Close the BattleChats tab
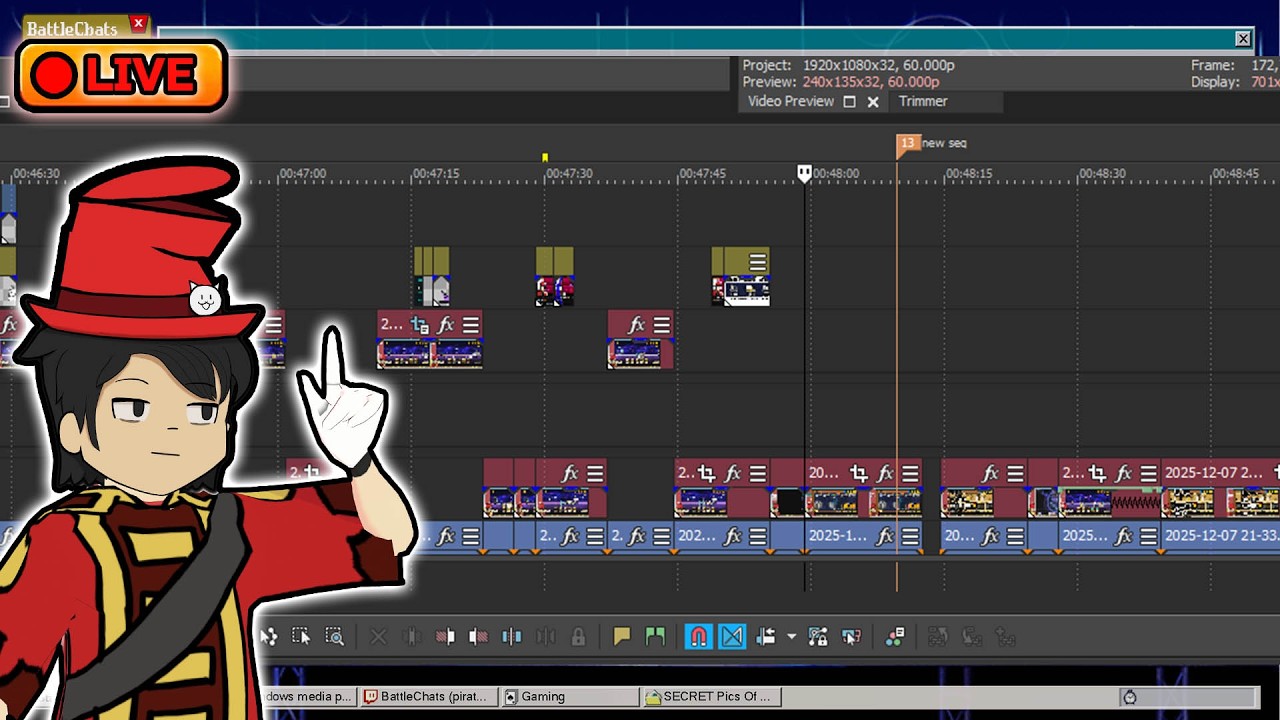This screenshot has width=1280, height=720. [138, 23]
